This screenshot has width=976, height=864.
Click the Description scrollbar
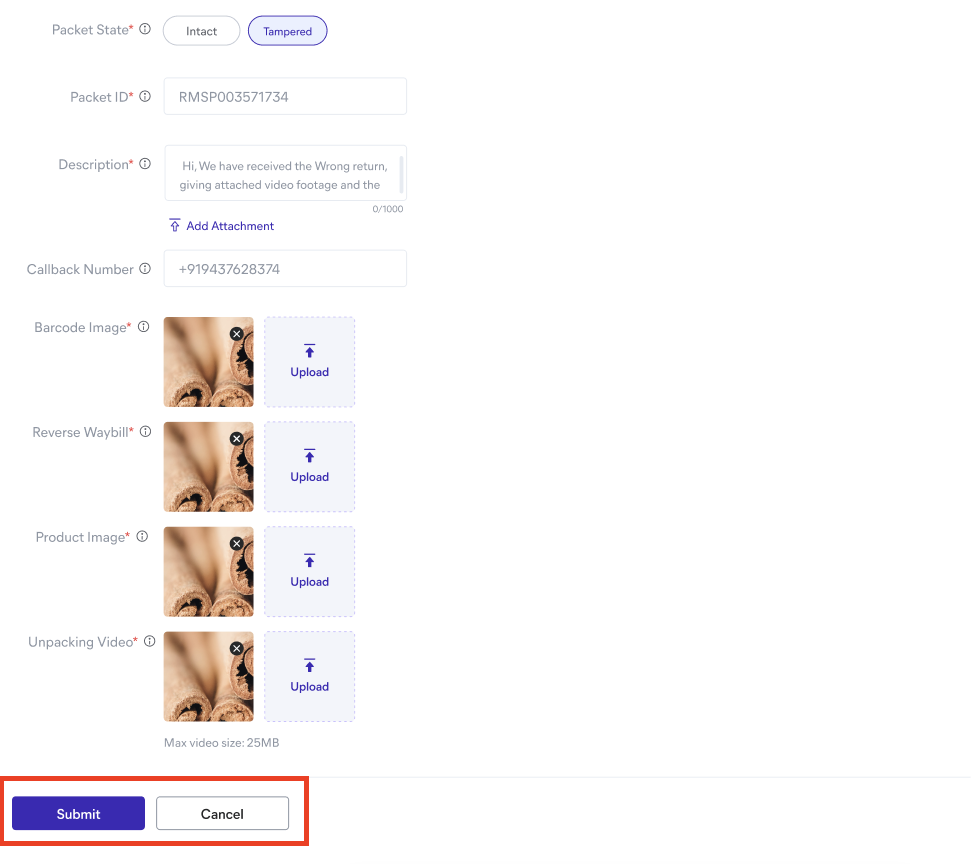pos(402,174)
